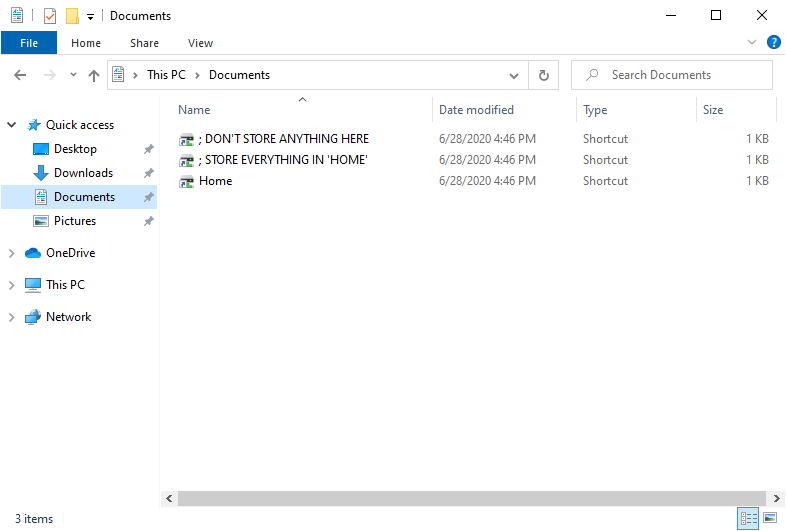Collapse the Quick access section
The image size is (786, 531).
click(x=12, y=125)
